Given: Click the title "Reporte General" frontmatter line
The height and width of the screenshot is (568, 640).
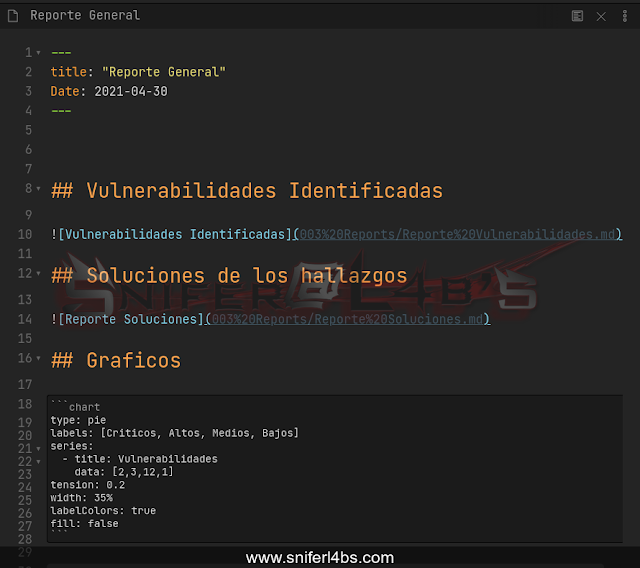Looking at the screenshot, I should 138,72.
